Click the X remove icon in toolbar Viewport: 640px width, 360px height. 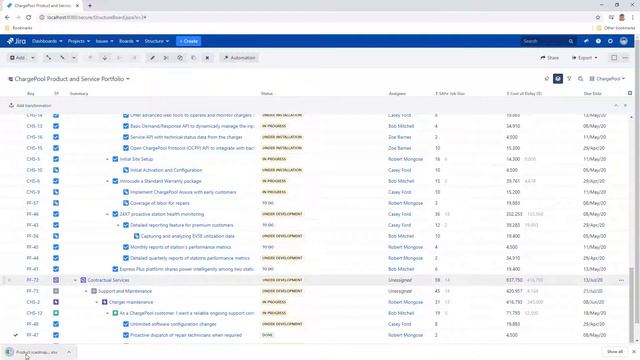(x=207, y=58)
